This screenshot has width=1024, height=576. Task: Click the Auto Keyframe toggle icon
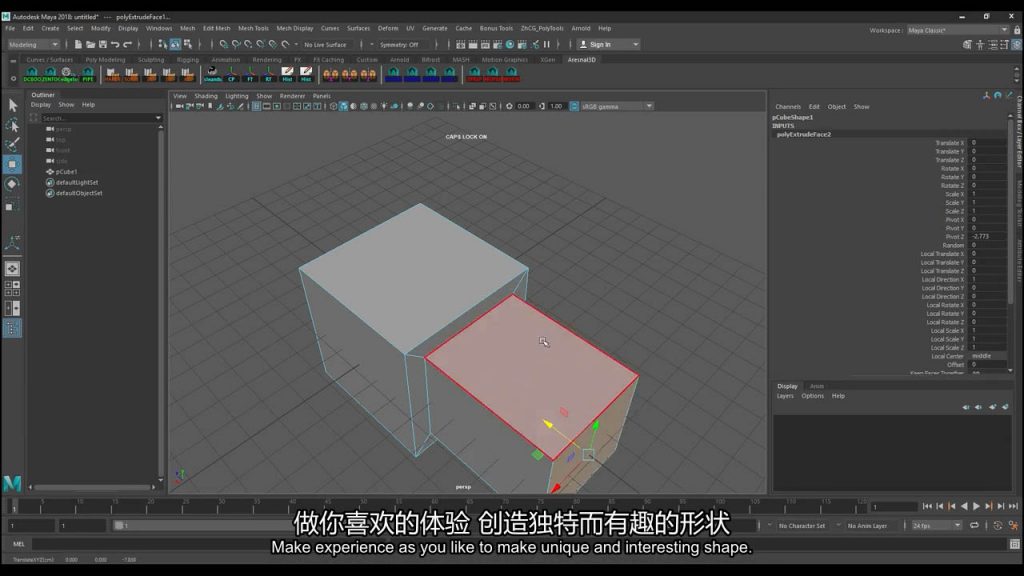pos(998,525)
